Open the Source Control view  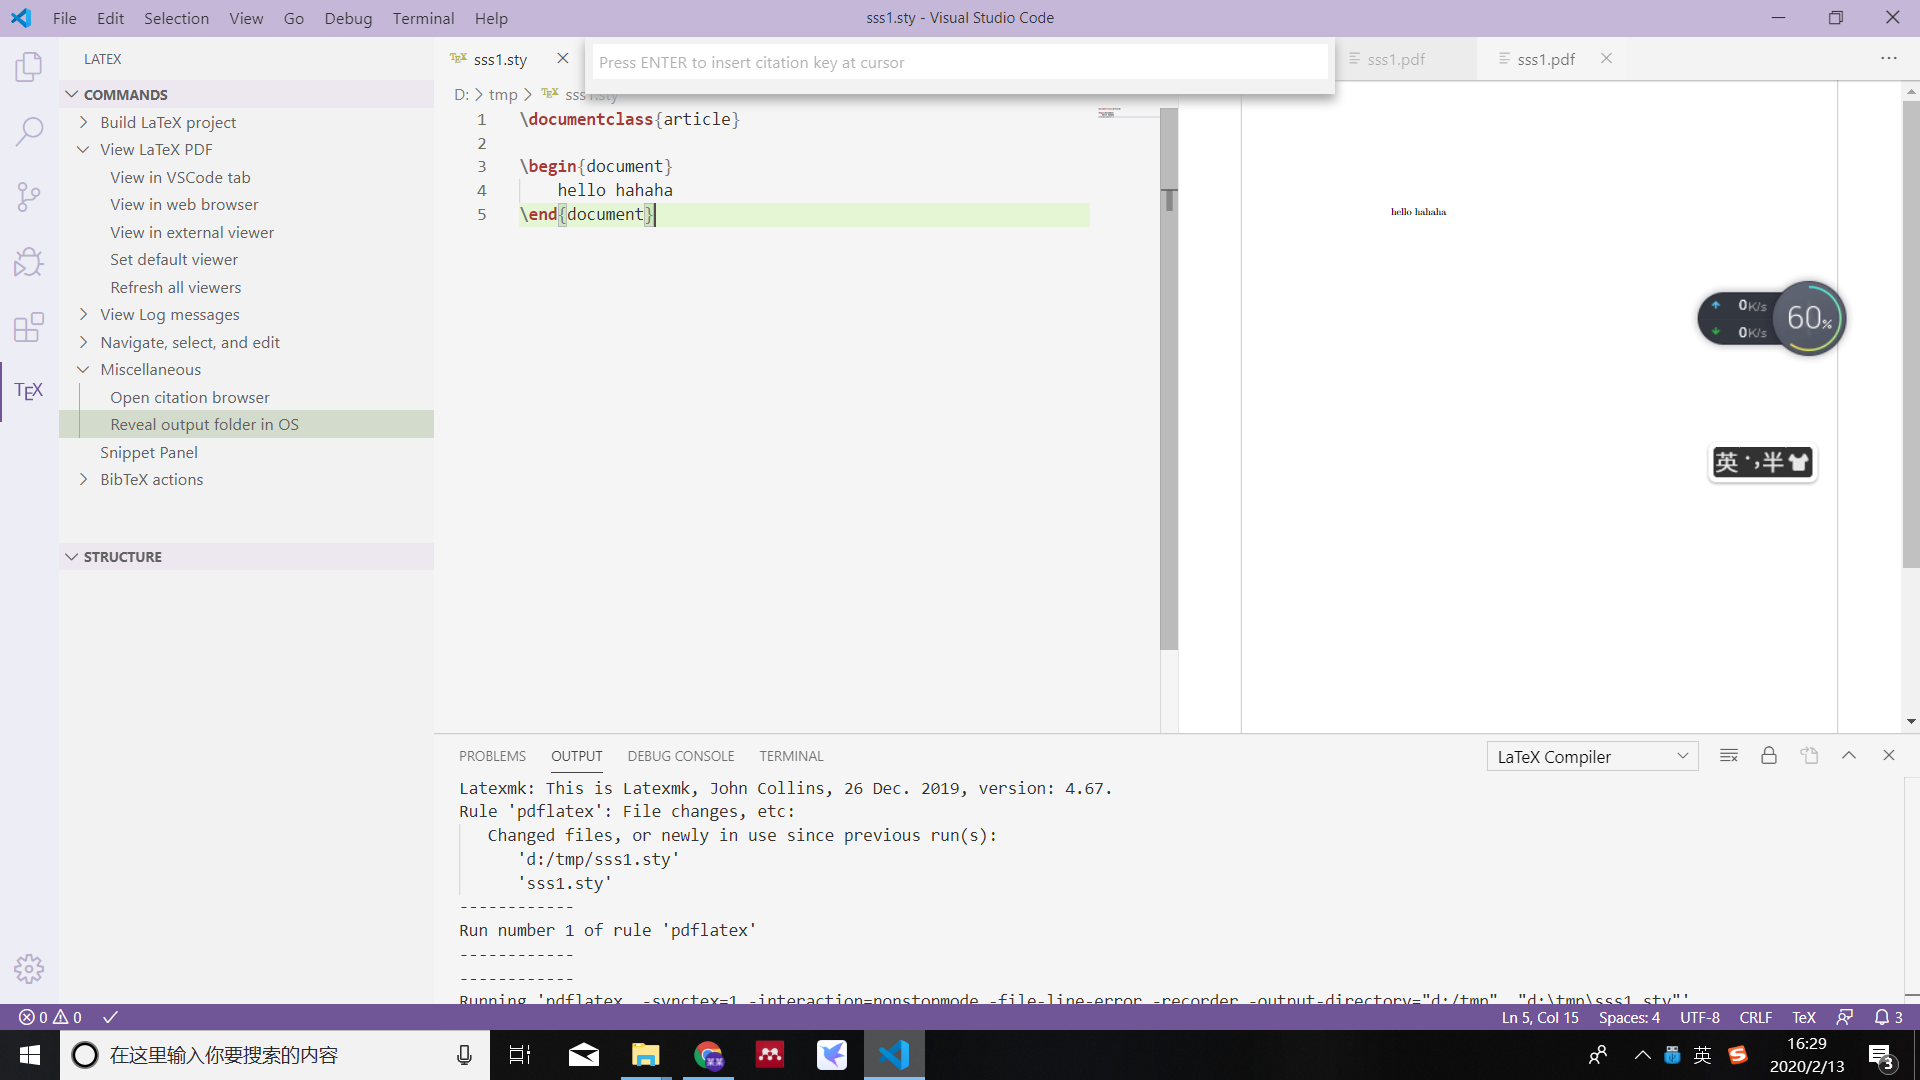point(28,196)
